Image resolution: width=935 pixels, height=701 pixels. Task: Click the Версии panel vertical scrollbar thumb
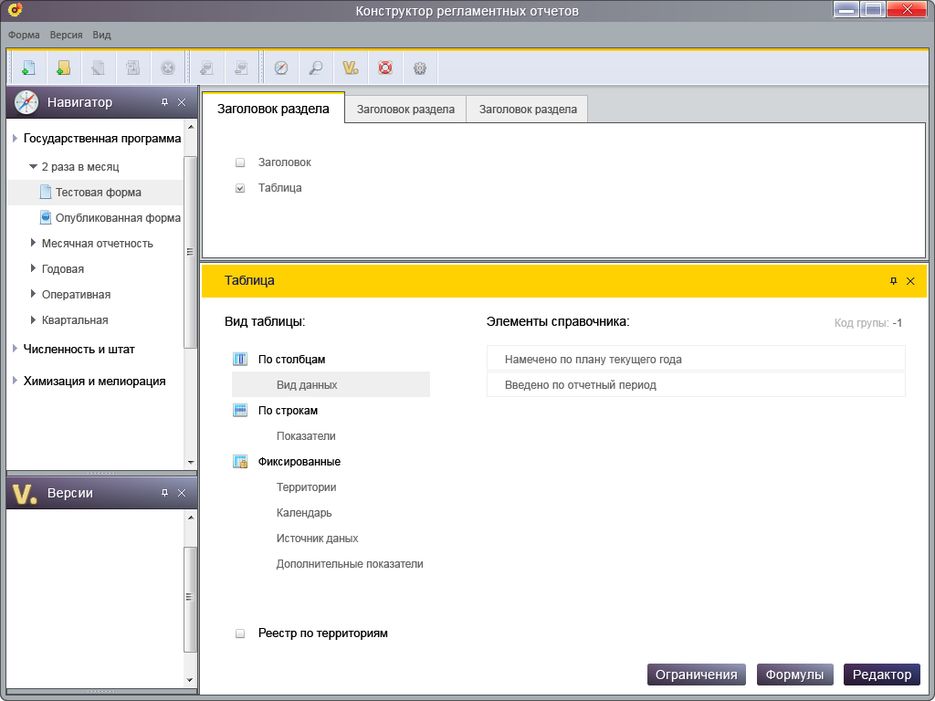[x=190, y=598]
